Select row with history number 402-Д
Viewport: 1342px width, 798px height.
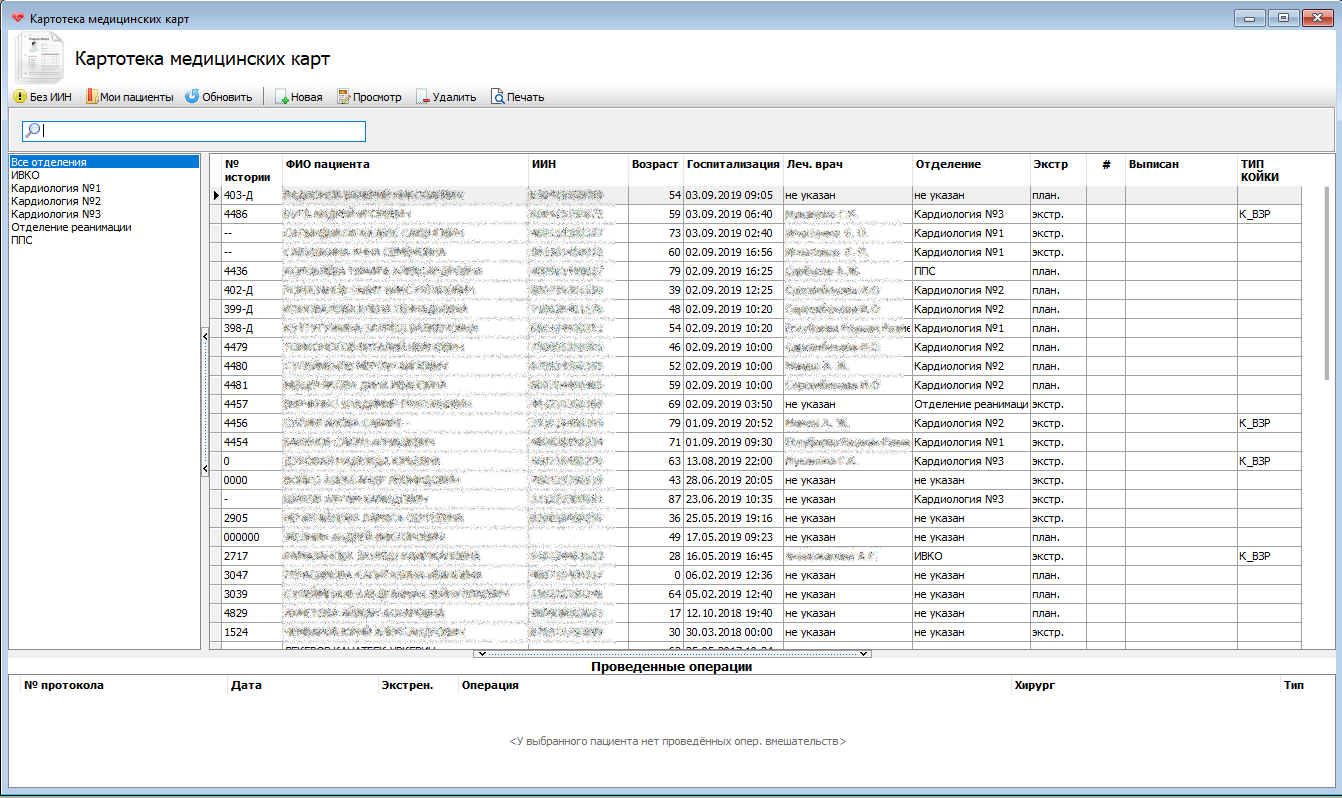click(x=755, y=290)
